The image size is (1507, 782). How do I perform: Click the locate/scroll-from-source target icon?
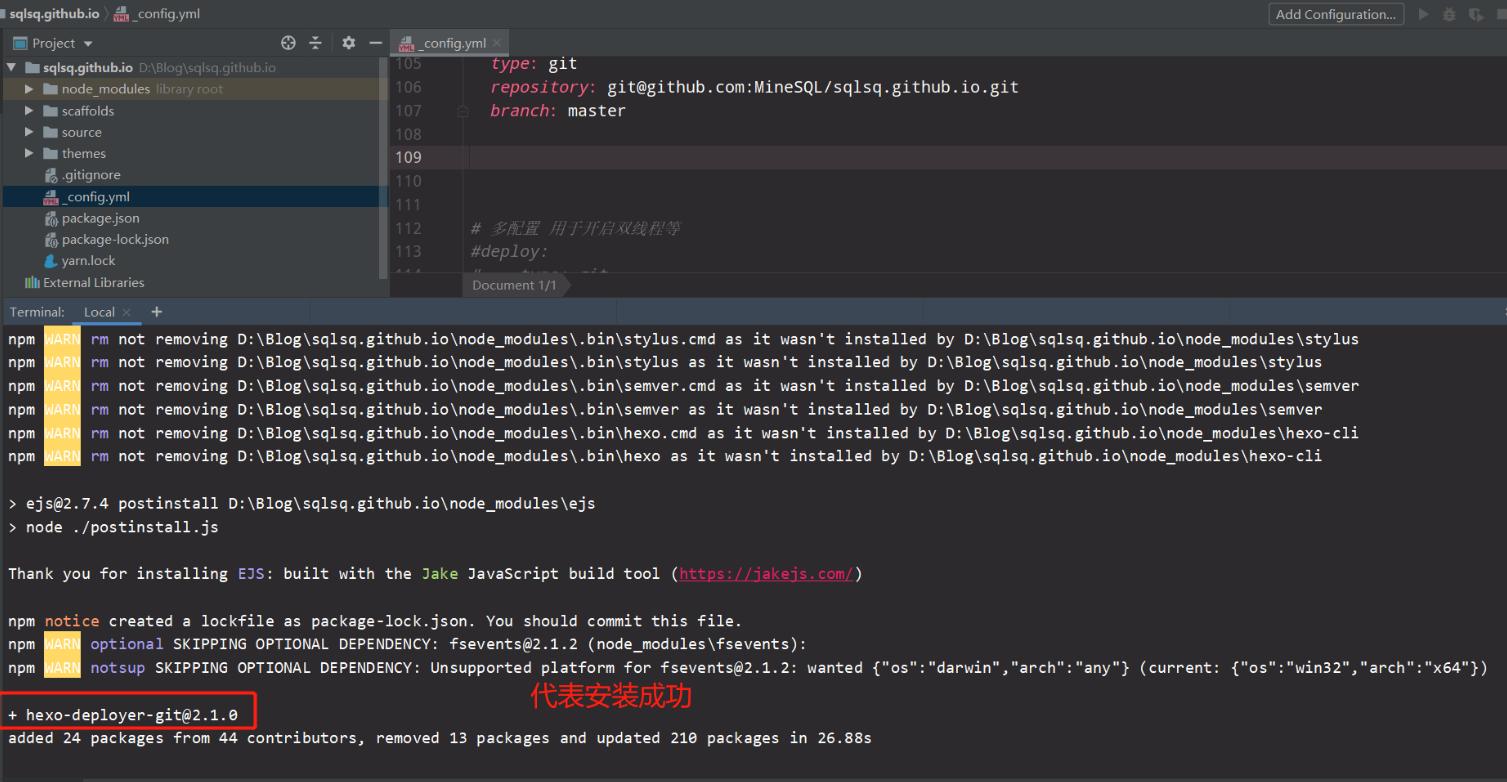coord(288,43)
